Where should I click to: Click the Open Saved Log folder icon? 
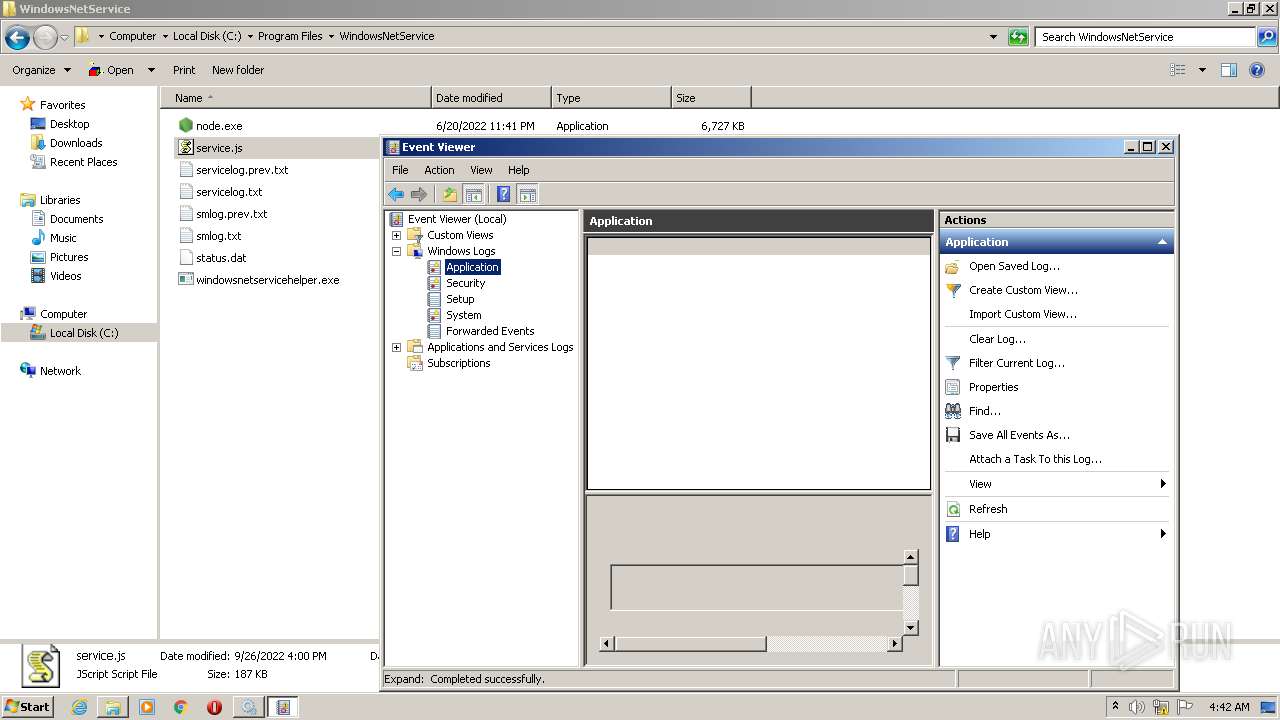pos(953,266)
